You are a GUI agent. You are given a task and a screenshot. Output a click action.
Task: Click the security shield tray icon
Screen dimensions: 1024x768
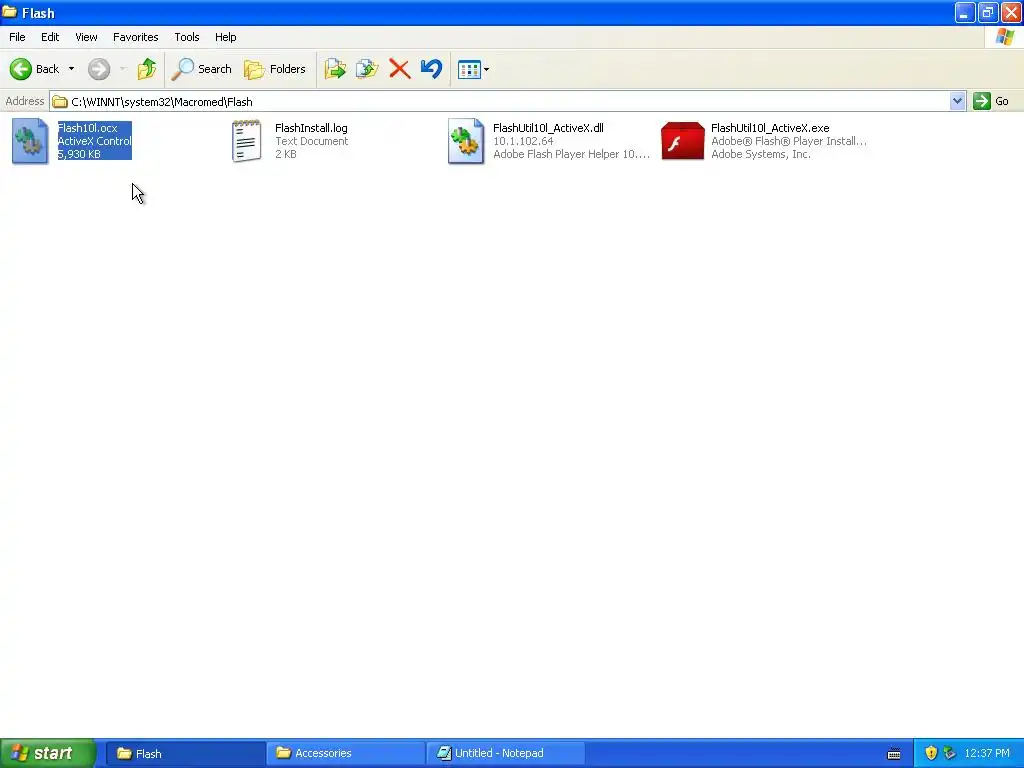tap(931, 754)
